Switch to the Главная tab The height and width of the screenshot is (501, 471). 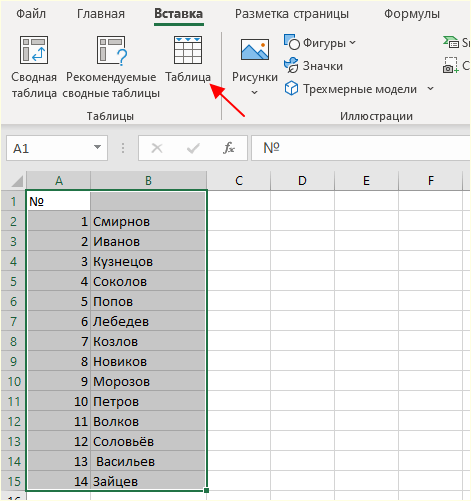tap(101, 14)
